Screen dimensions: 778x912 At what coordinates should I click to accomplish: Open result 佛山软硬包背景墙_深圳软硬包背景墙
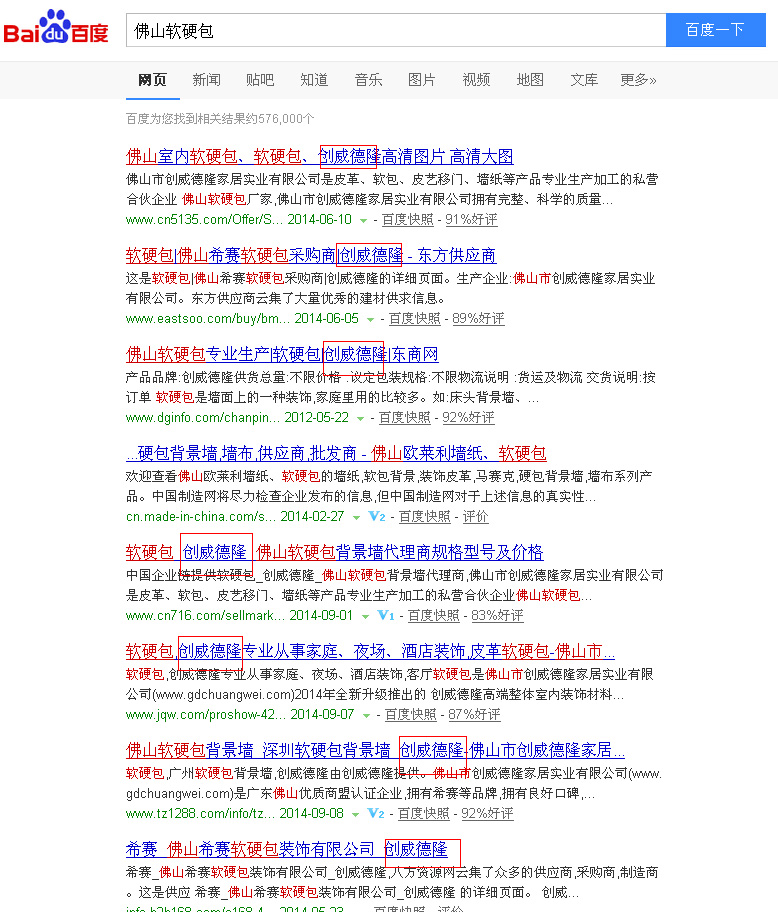pos(375,750)
